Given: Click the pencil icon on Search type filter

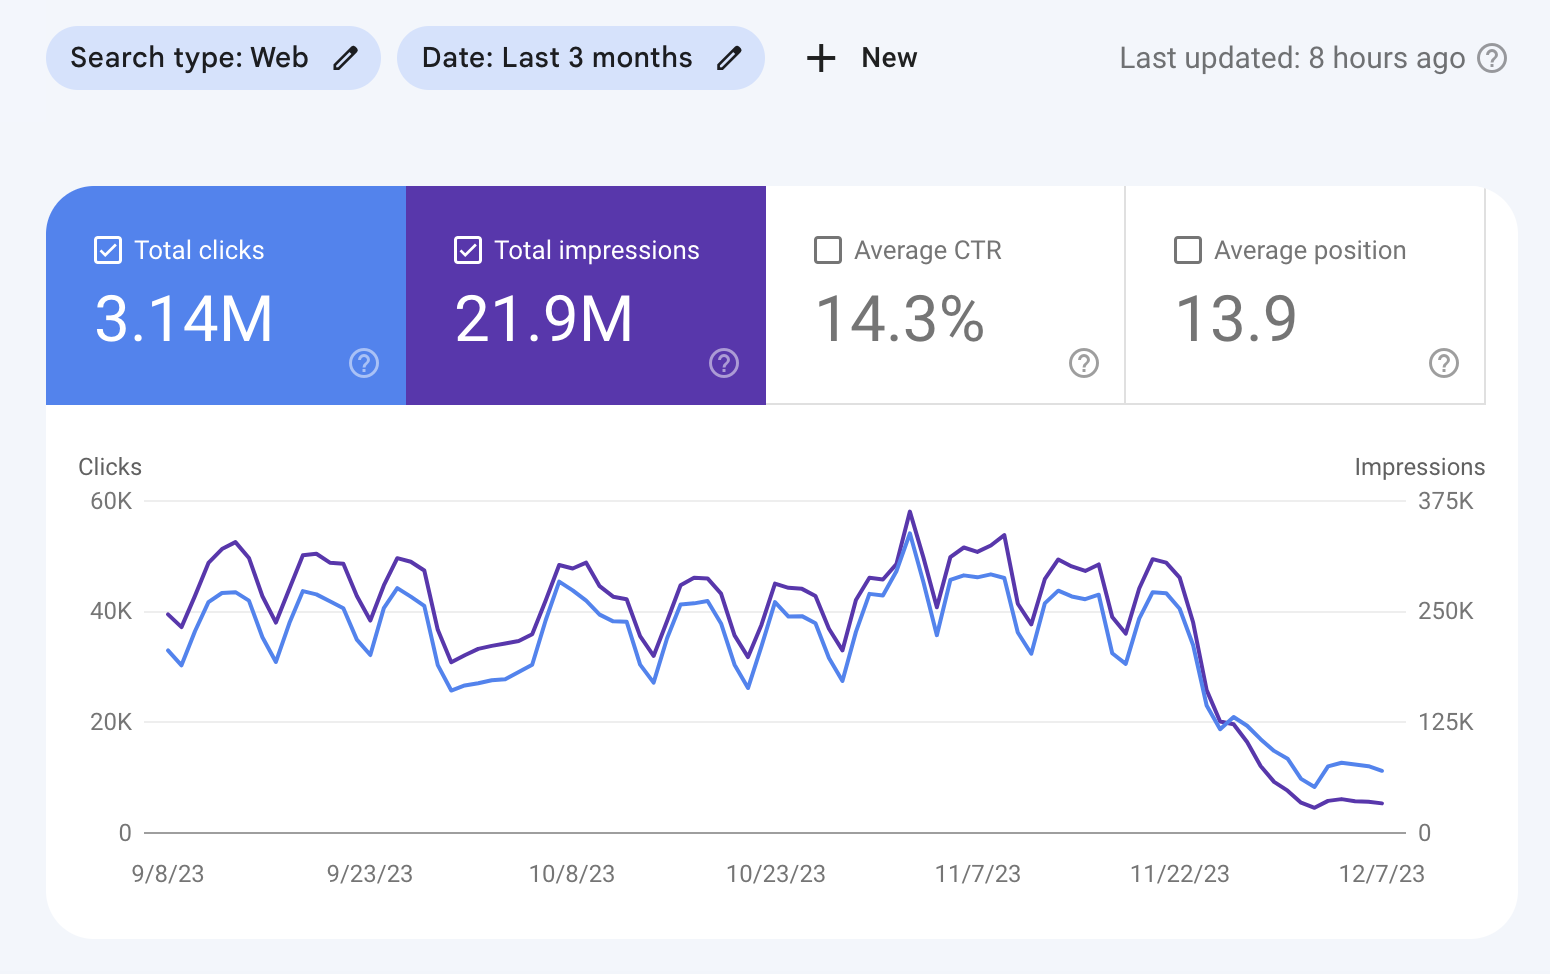Looking at the screenshot, I should 345,58.
